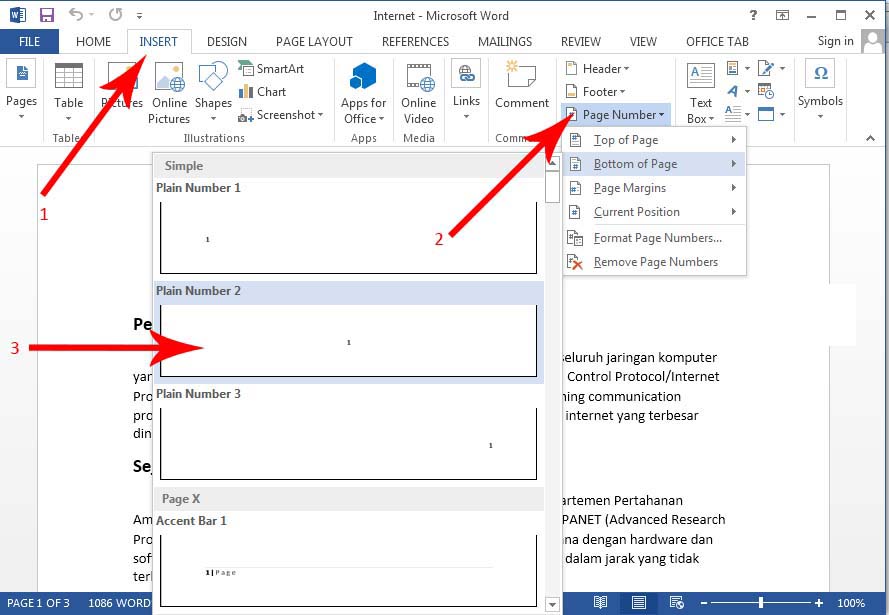889x615 pixels.
Task: Open the Symbols button
Action: [820, 91]
